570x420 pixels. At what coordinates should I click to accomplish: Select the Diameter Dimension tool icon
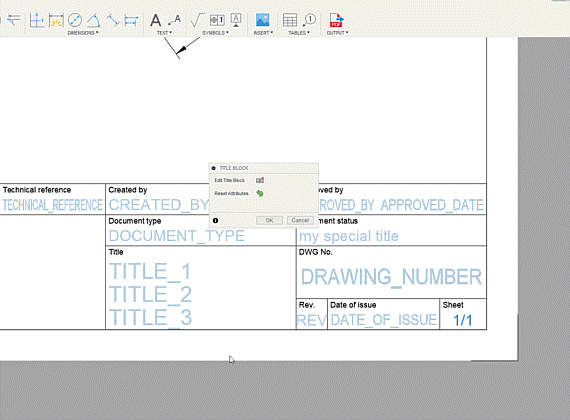point(75,20)
